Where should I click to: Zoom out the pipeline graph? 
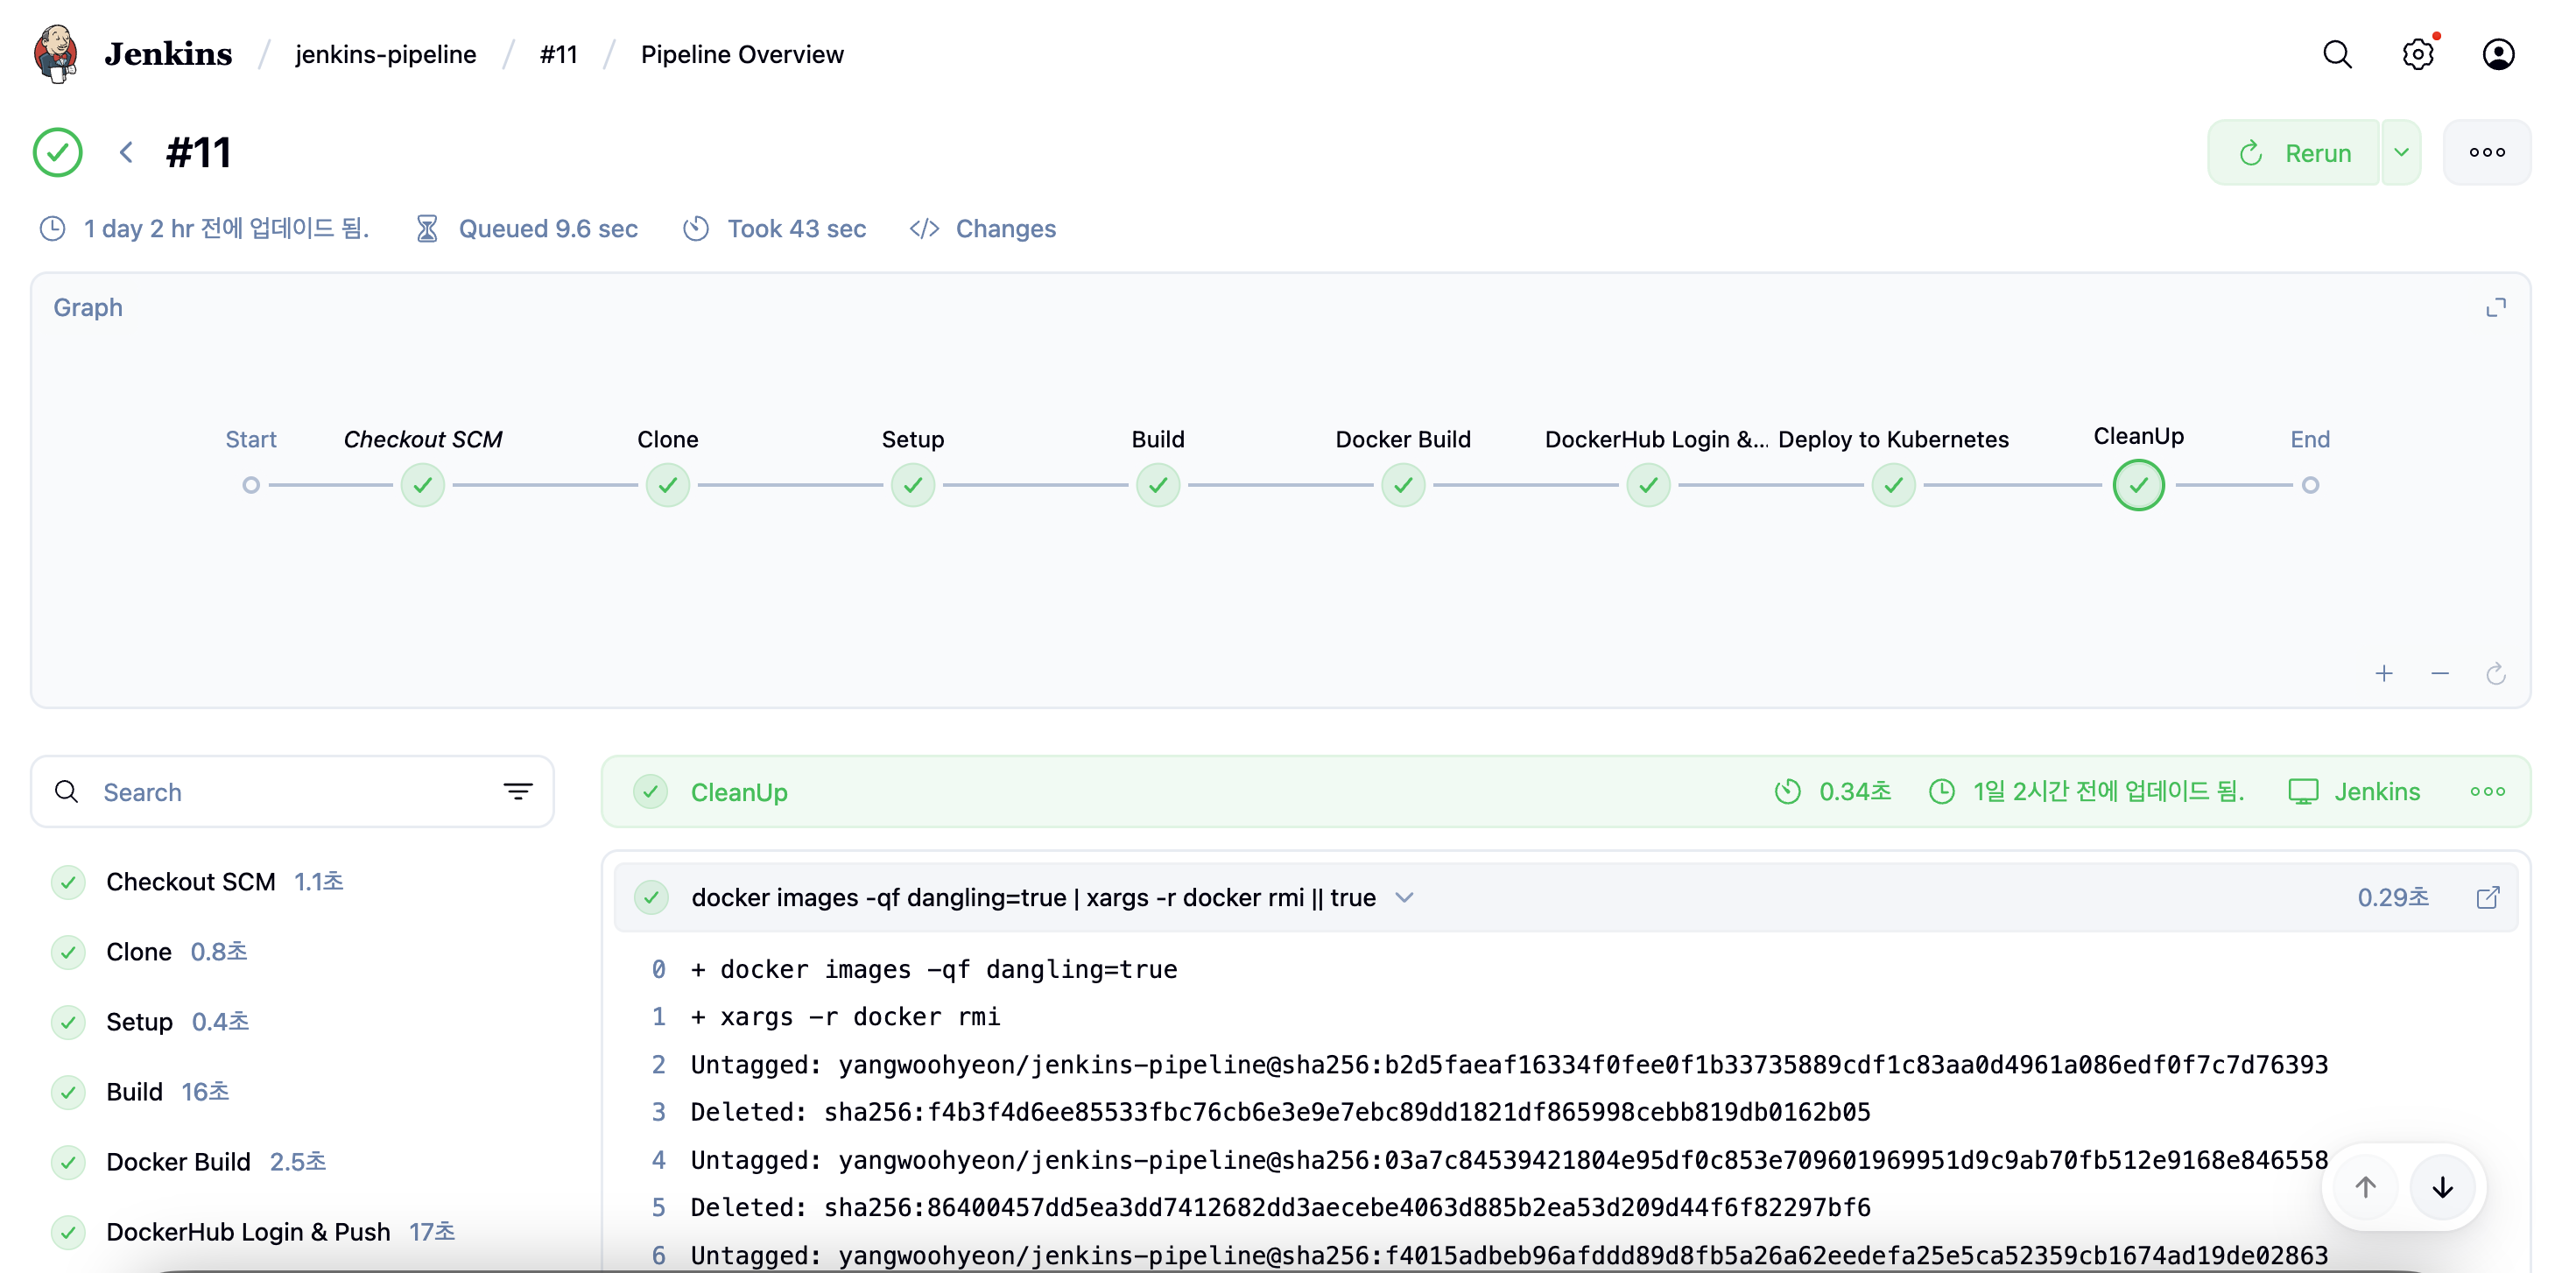coord(2439,674)
